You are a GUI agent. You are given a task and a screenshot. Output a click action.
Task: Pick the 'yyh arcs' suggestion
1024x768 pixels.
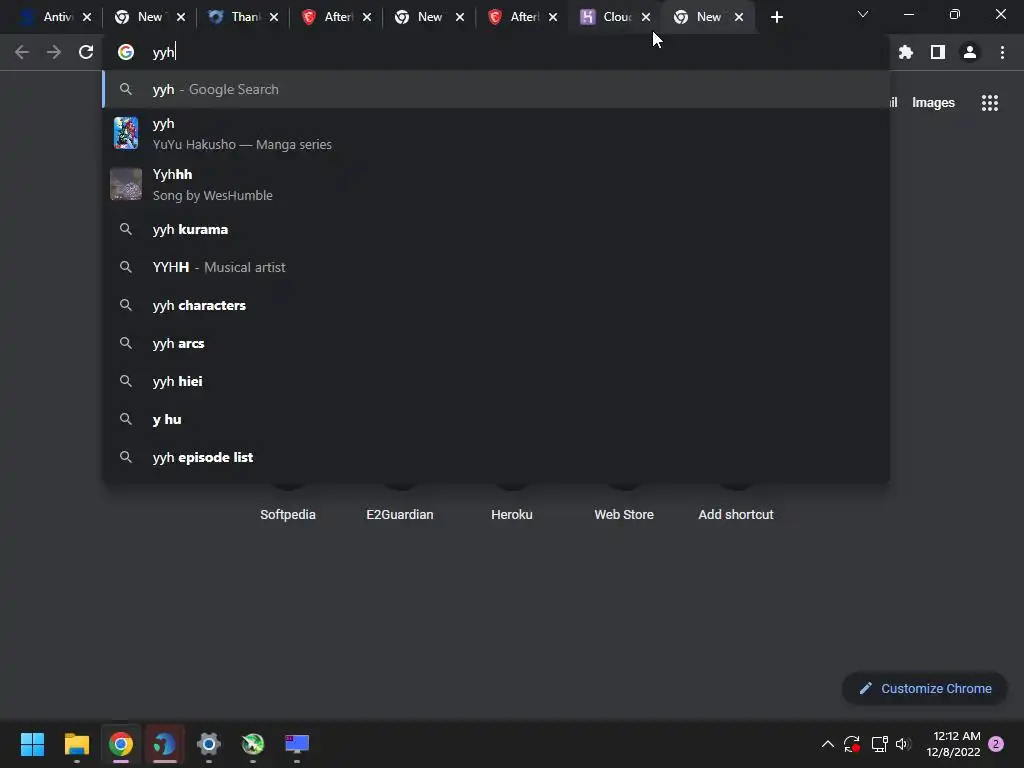(496, 343)
